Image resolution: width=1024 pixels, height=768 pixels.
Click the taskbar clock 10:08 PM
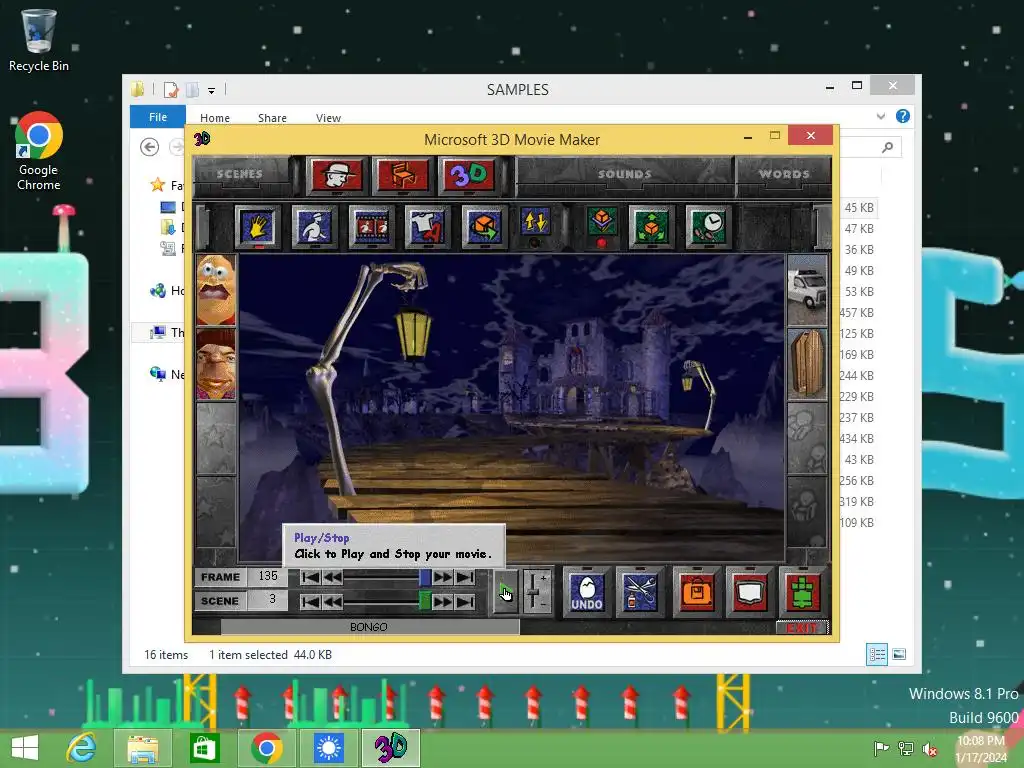point(981,741)
